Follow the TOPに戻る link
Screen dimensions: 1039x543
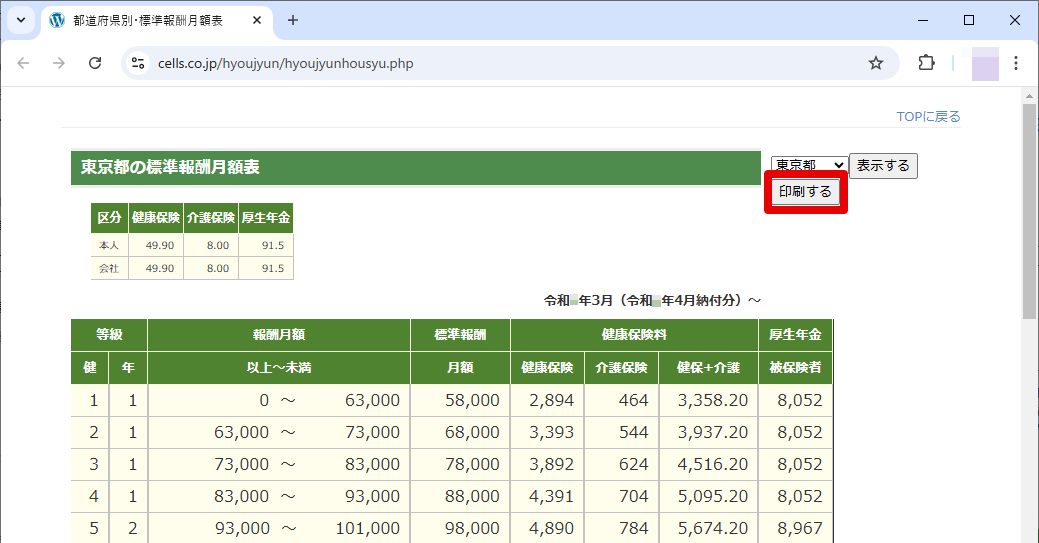(928, 117)
